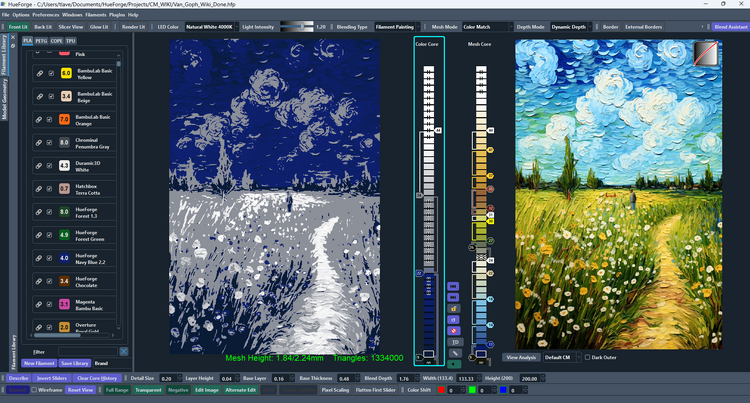Viewport: 750px width, 403px height.
Task: Click the red circle icon button beside sliders
Action: [453, 331]
